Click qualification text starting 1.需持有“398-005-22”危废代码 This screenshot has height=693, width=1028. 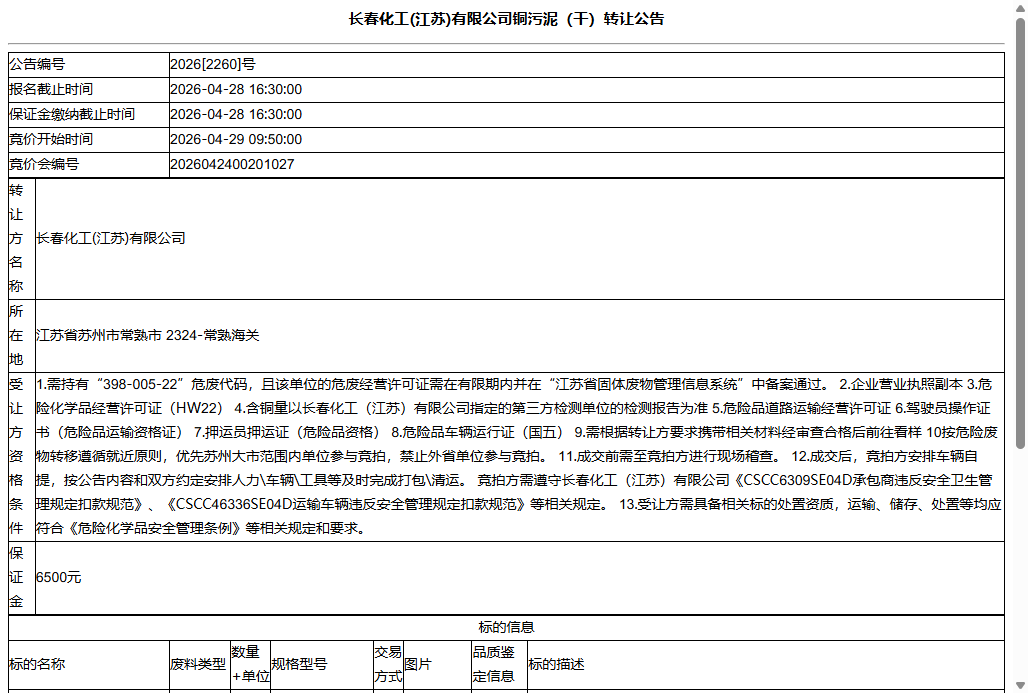click(x=519, y=456)
